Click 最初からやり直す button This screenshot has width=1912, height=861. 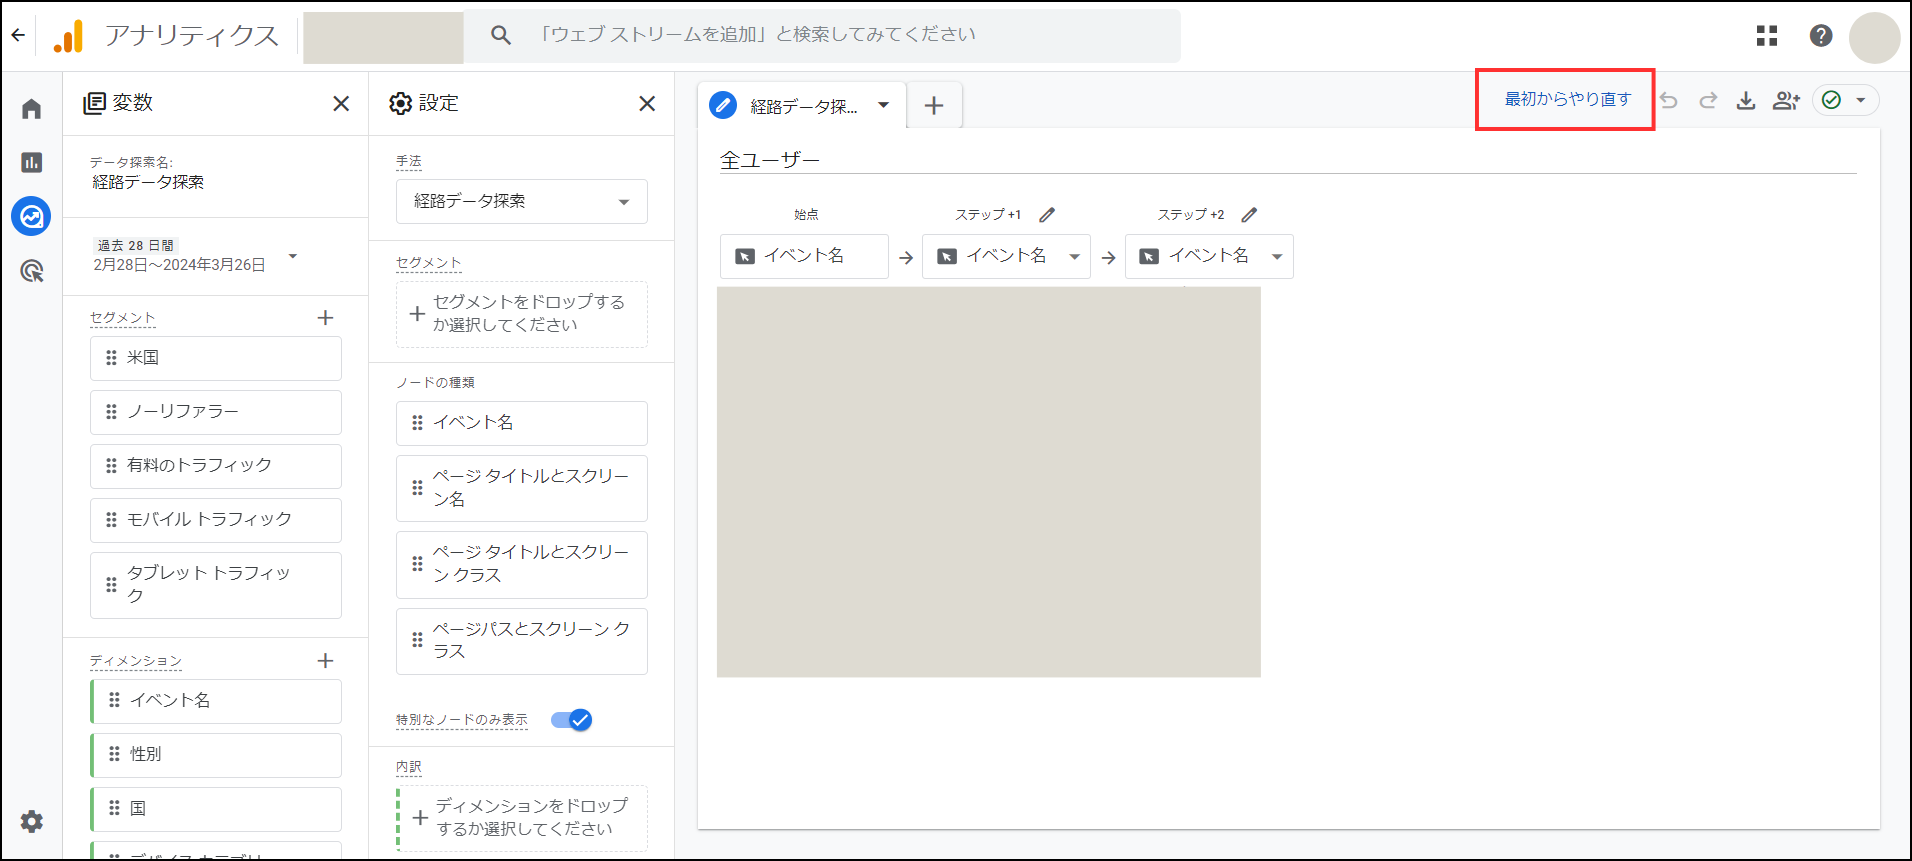(x=1567, y=99)
